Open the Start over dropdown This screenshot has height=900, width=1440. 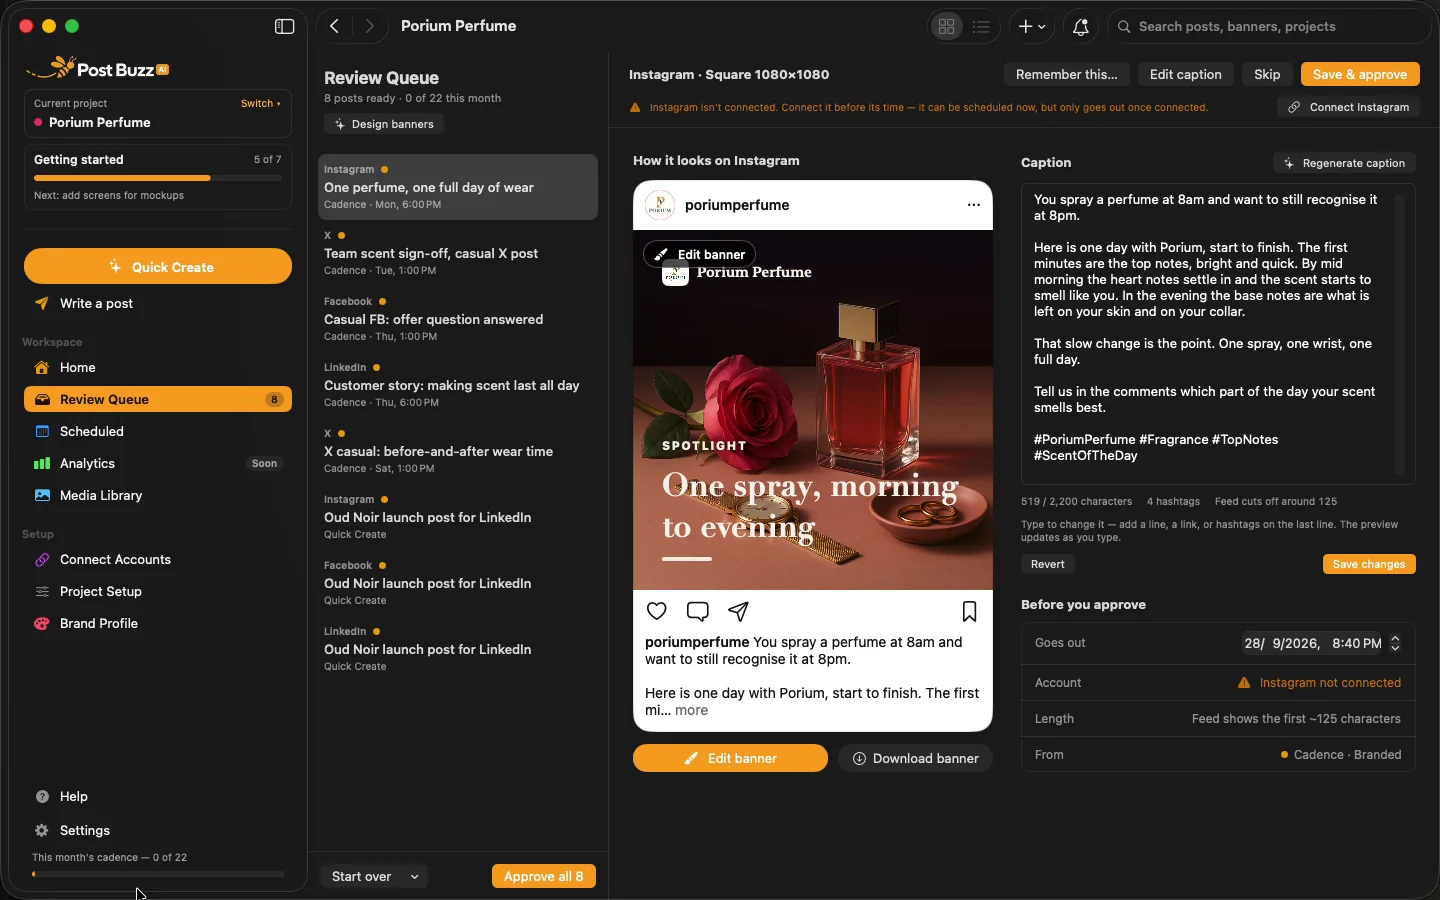374,876
